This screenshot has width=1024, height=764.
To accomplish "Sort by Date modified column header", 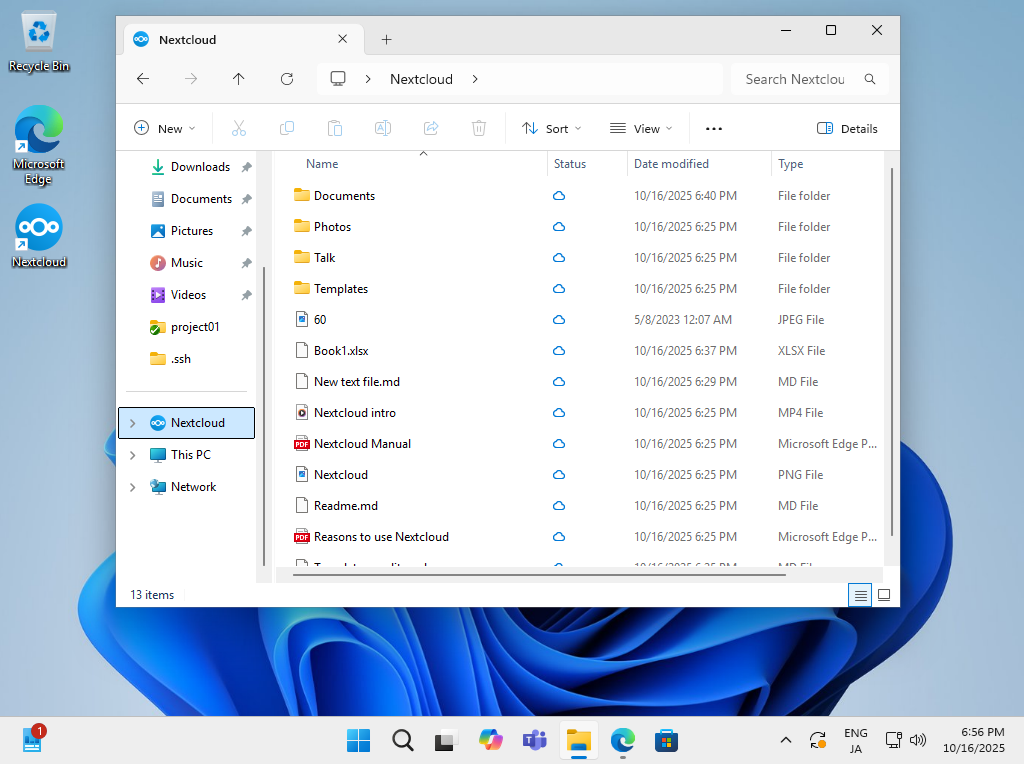I will 671,164.
